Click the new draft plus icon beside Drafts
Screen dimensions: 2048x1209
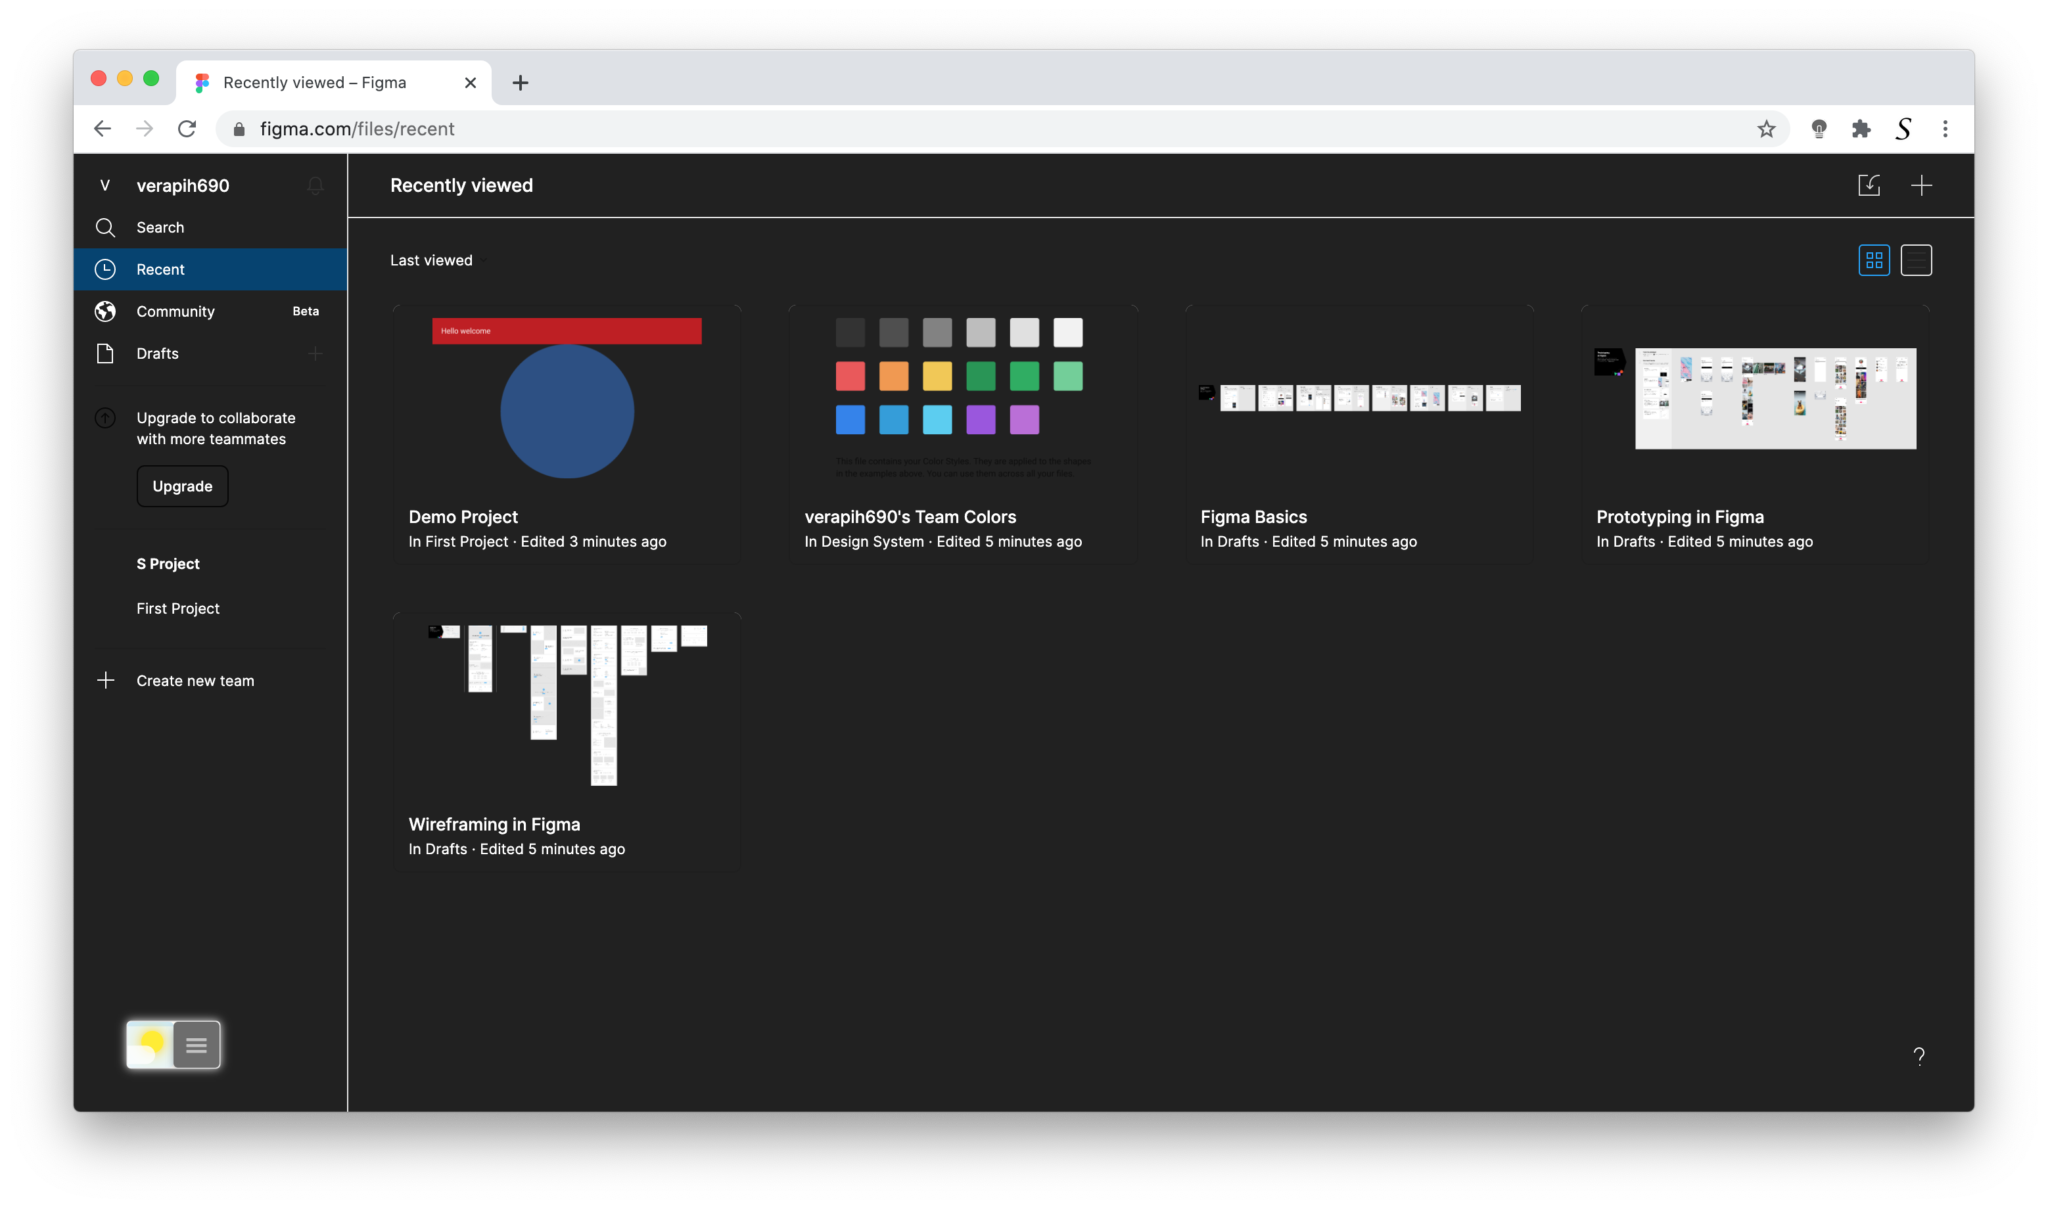[x=314, y=353]
